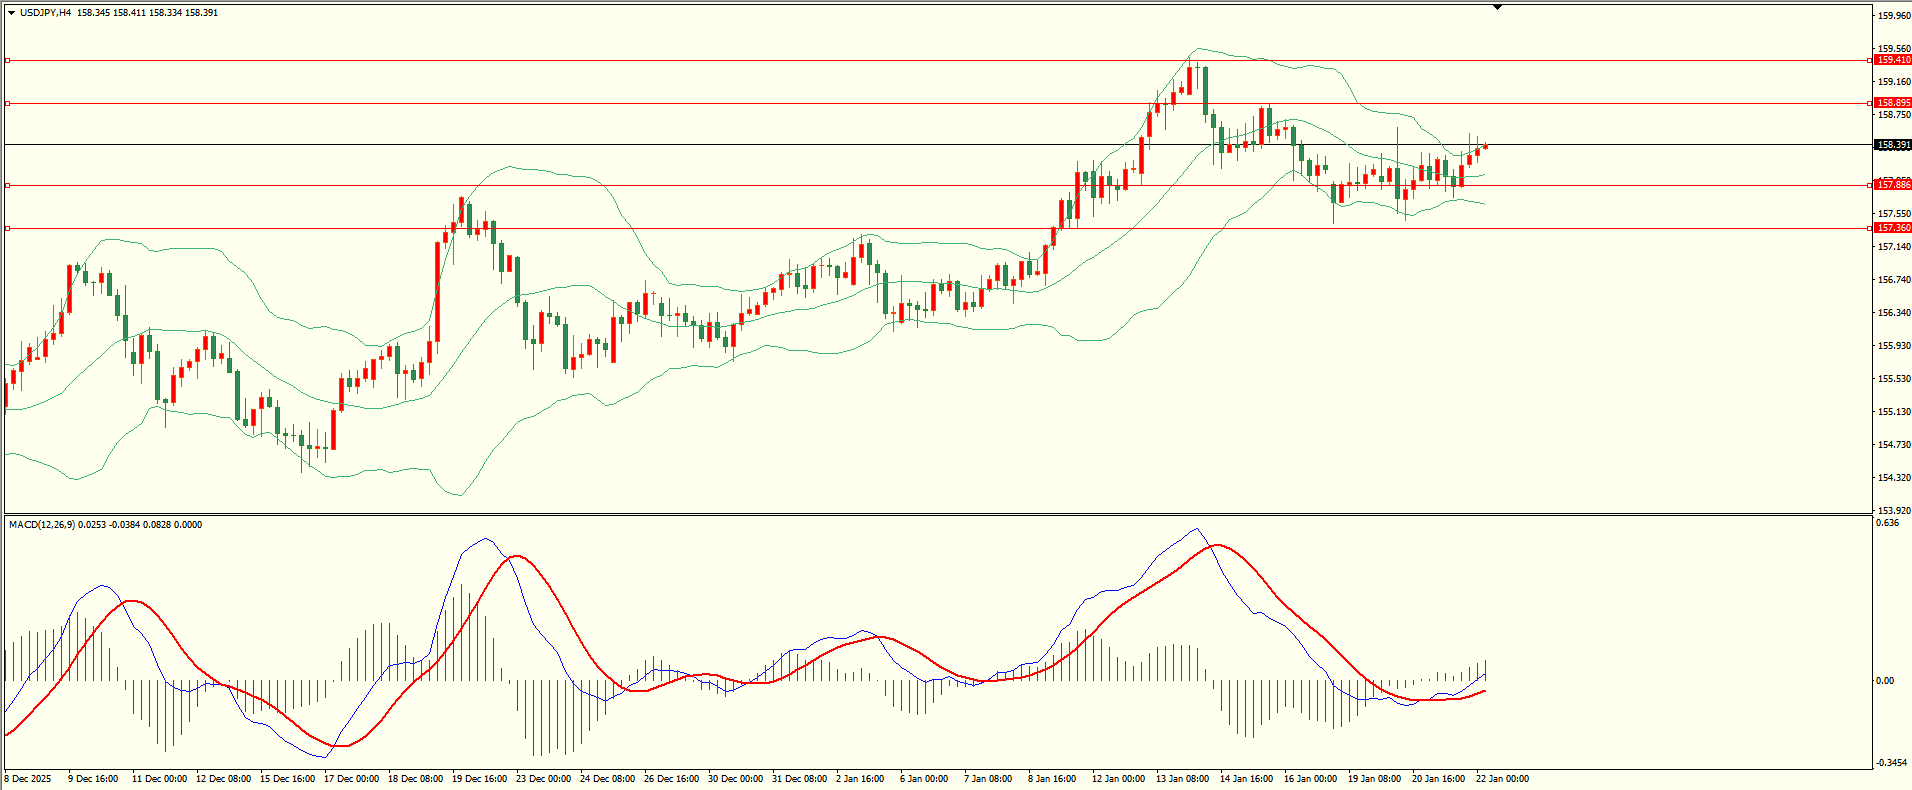Image resolution: width=1912 pixels, height=790 pixels.
Task: Click left handle of the 157.886 line
Action: click(x=8, y=185)
